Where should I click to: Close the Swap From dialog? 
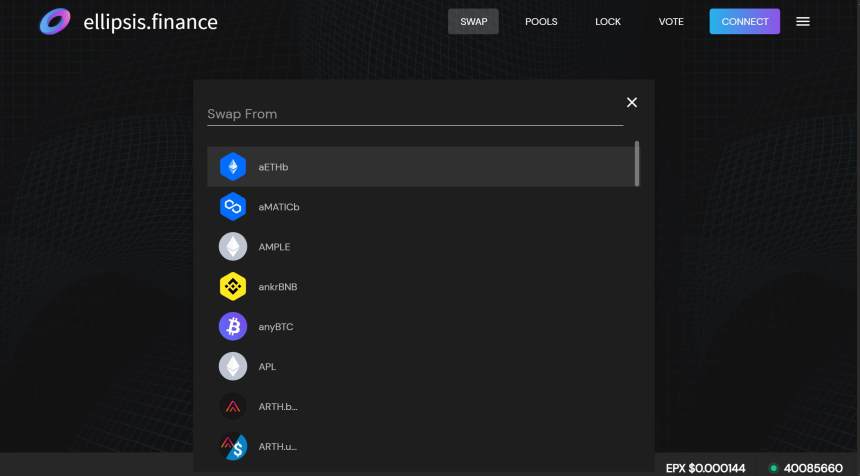point(631,102)
